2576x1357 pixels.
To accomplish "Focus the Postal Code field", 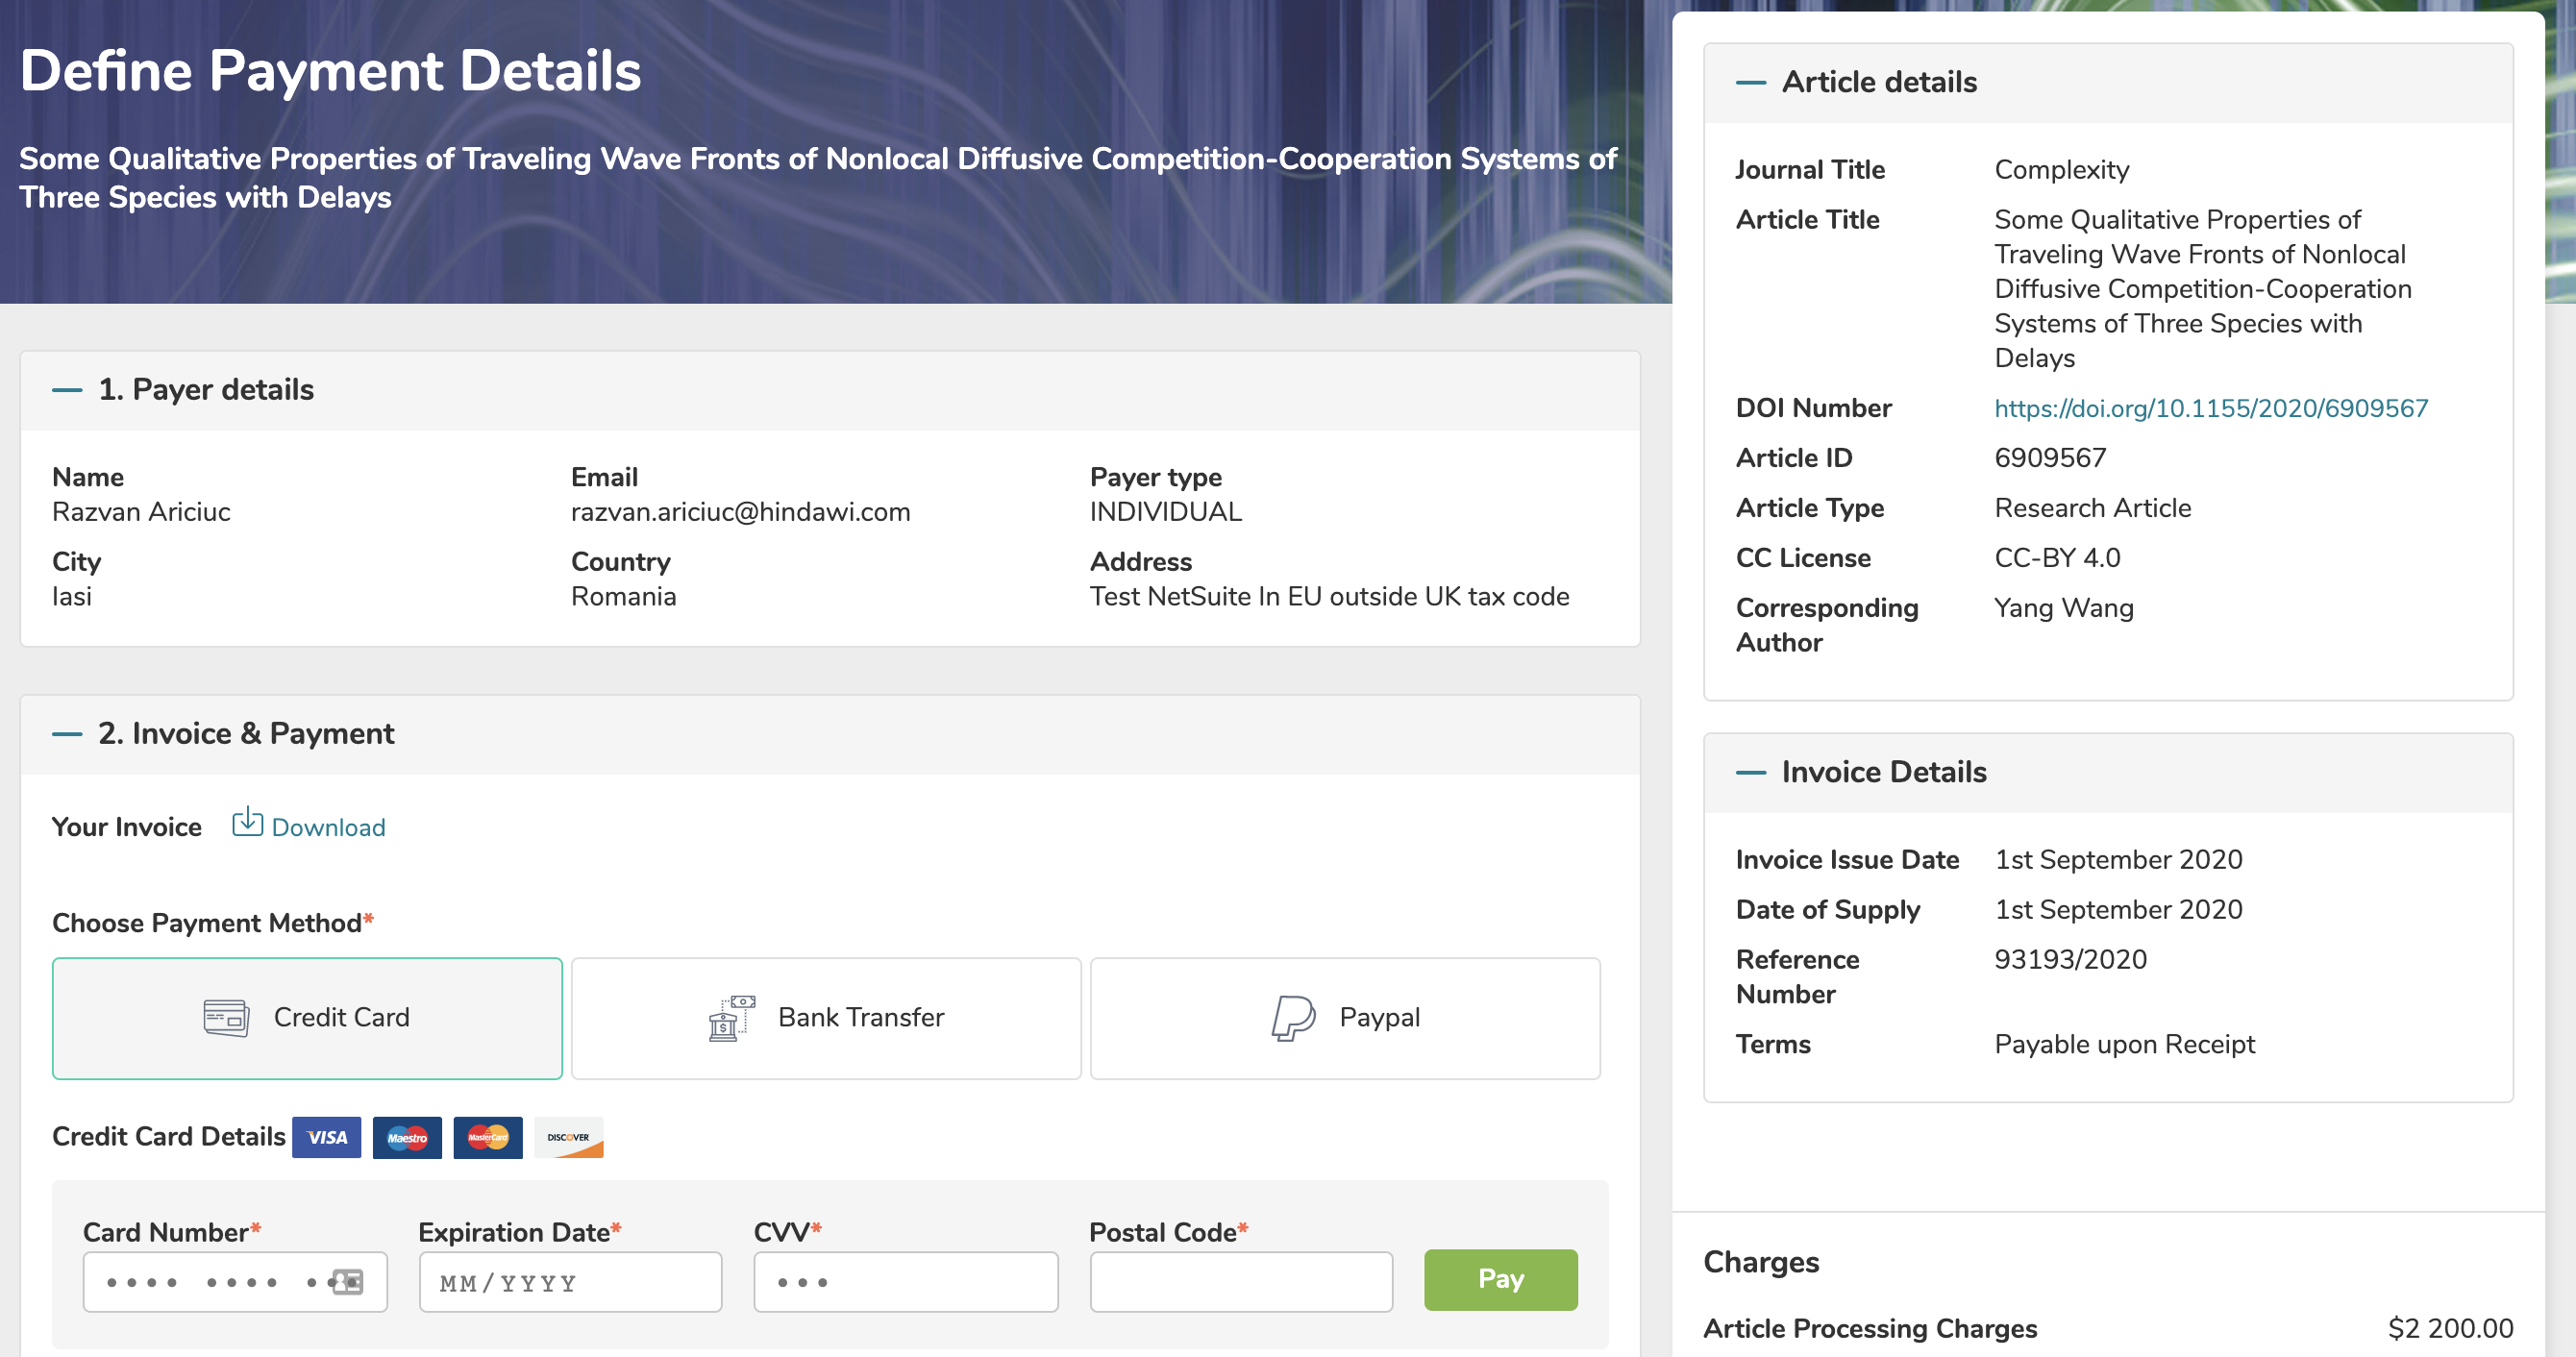I will [x=1241, y=1282].
